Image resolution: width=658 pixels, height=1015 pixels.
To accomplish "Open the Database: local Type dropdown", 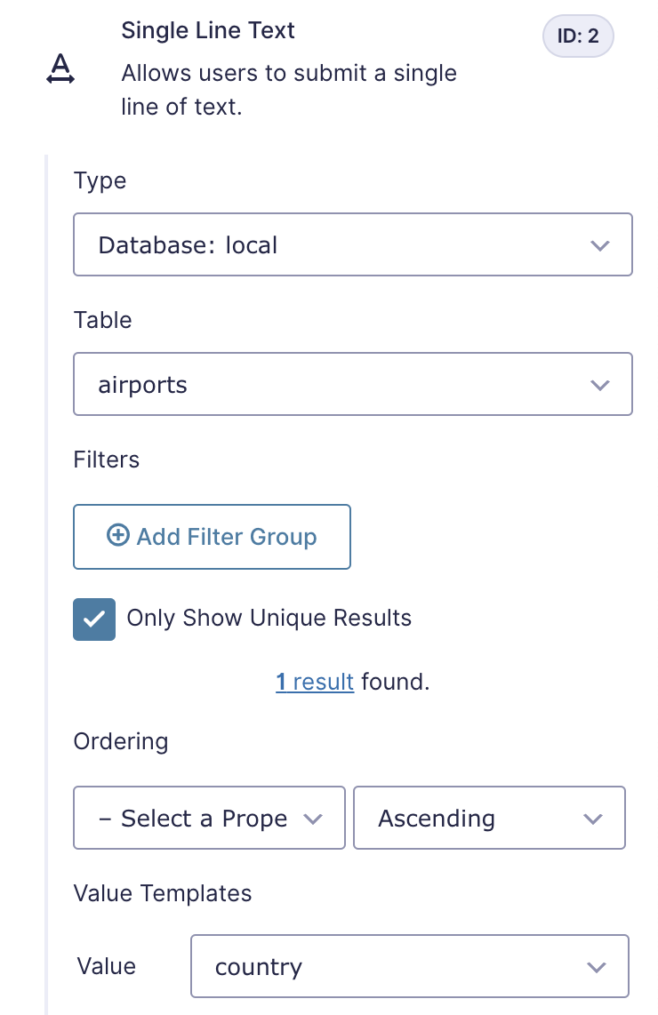I will (x=352, y=244).
